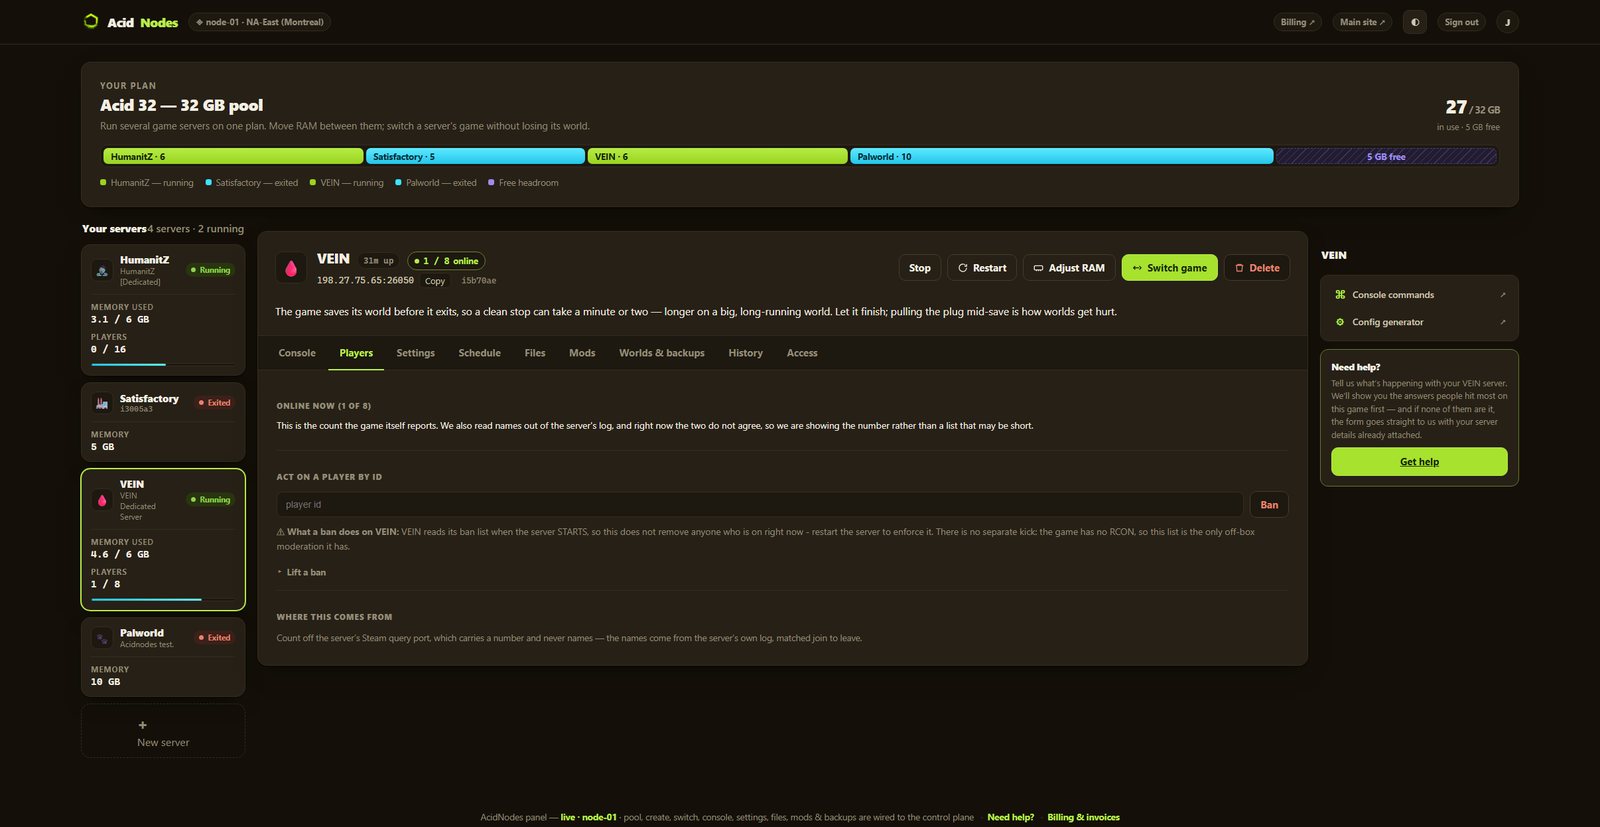Click the Exited badge on Palworld card

coord(215,638)
